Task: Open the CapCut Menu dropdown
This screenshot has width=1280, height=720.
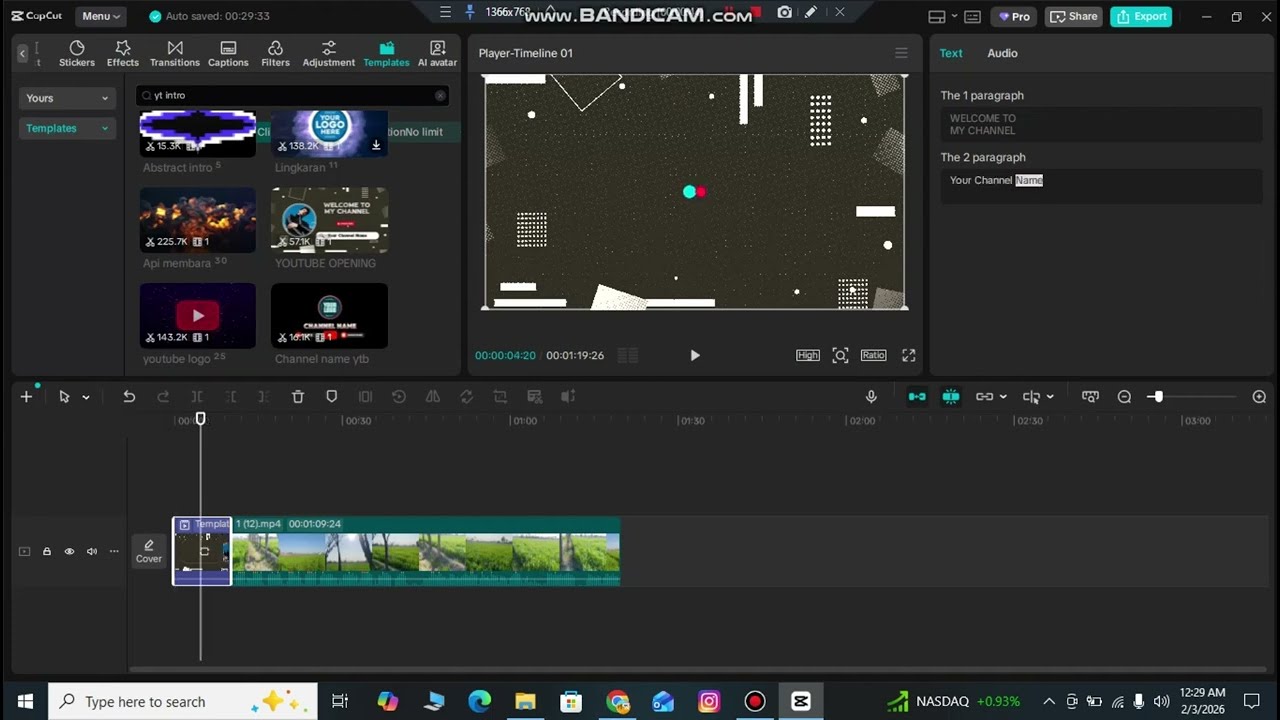Action: (x=101, y=16)
